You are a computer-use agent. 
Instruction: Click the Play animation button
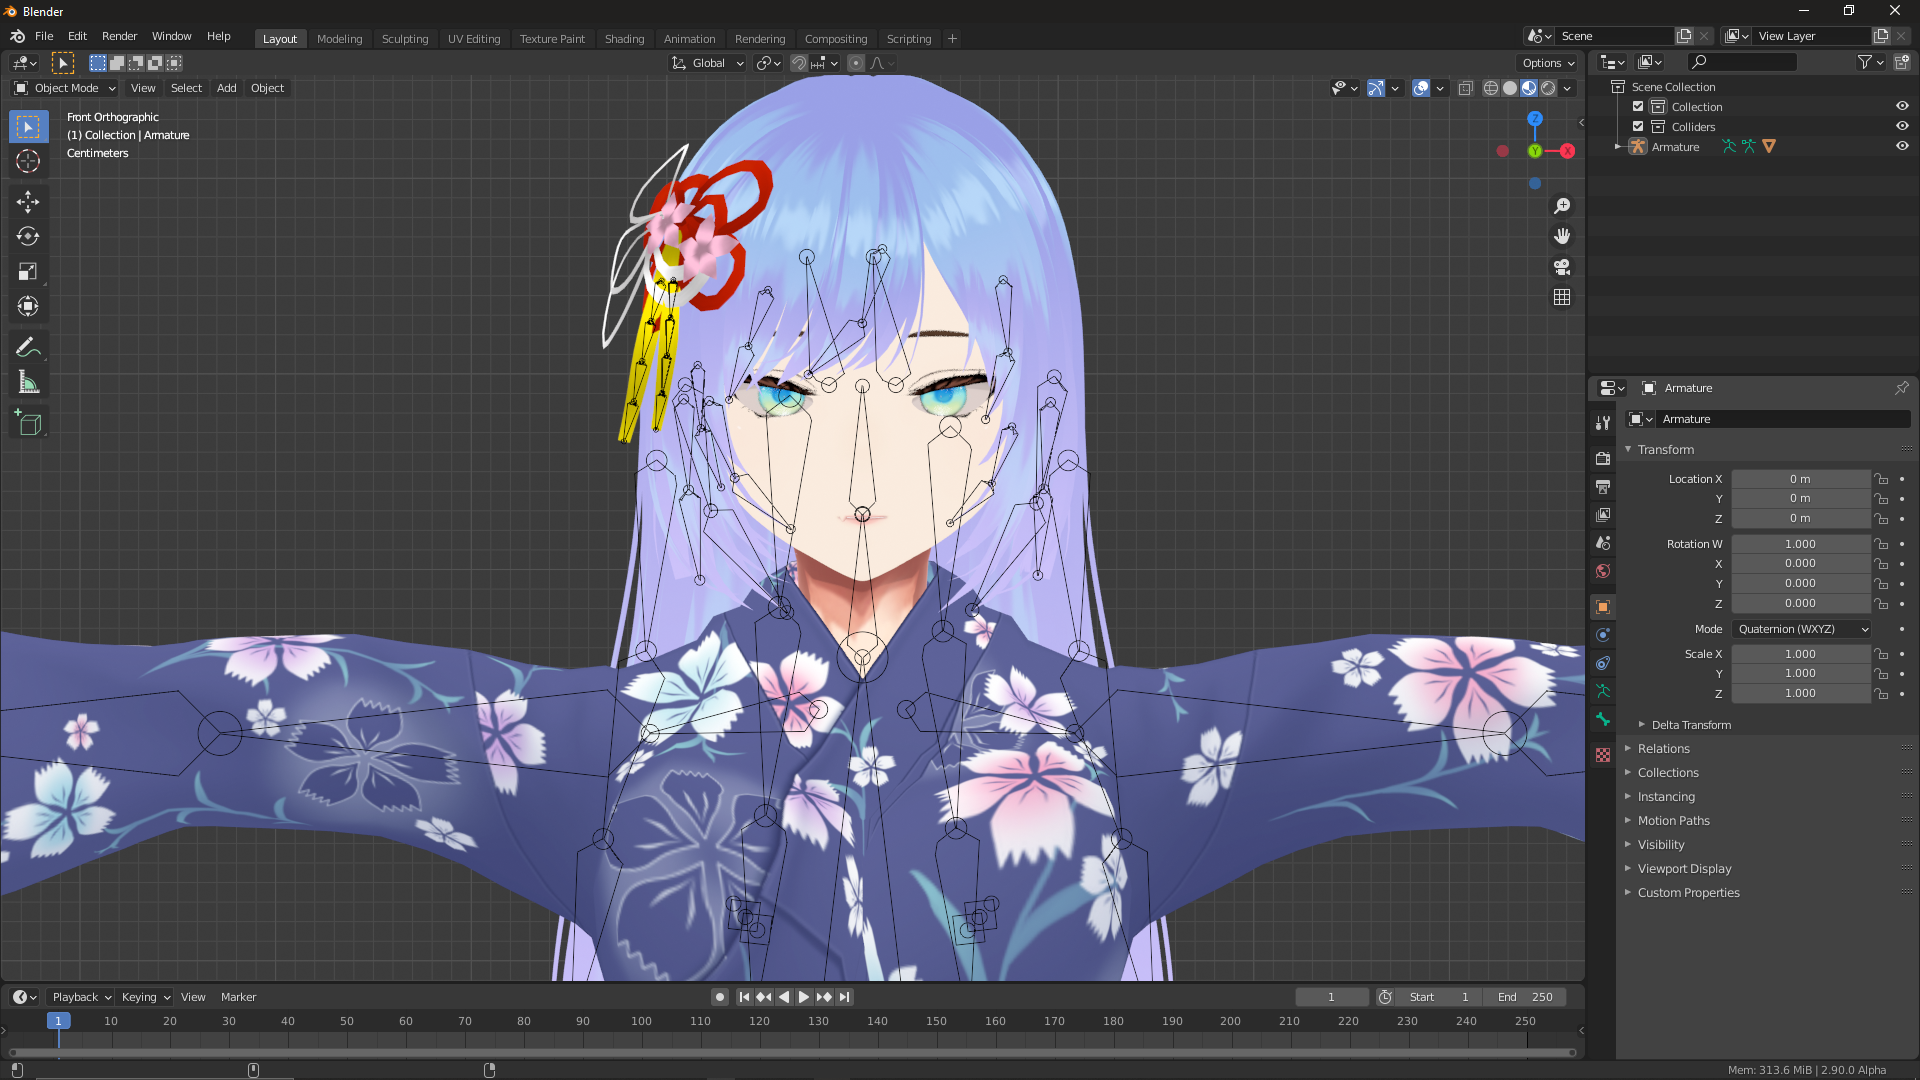pos(804,997)
